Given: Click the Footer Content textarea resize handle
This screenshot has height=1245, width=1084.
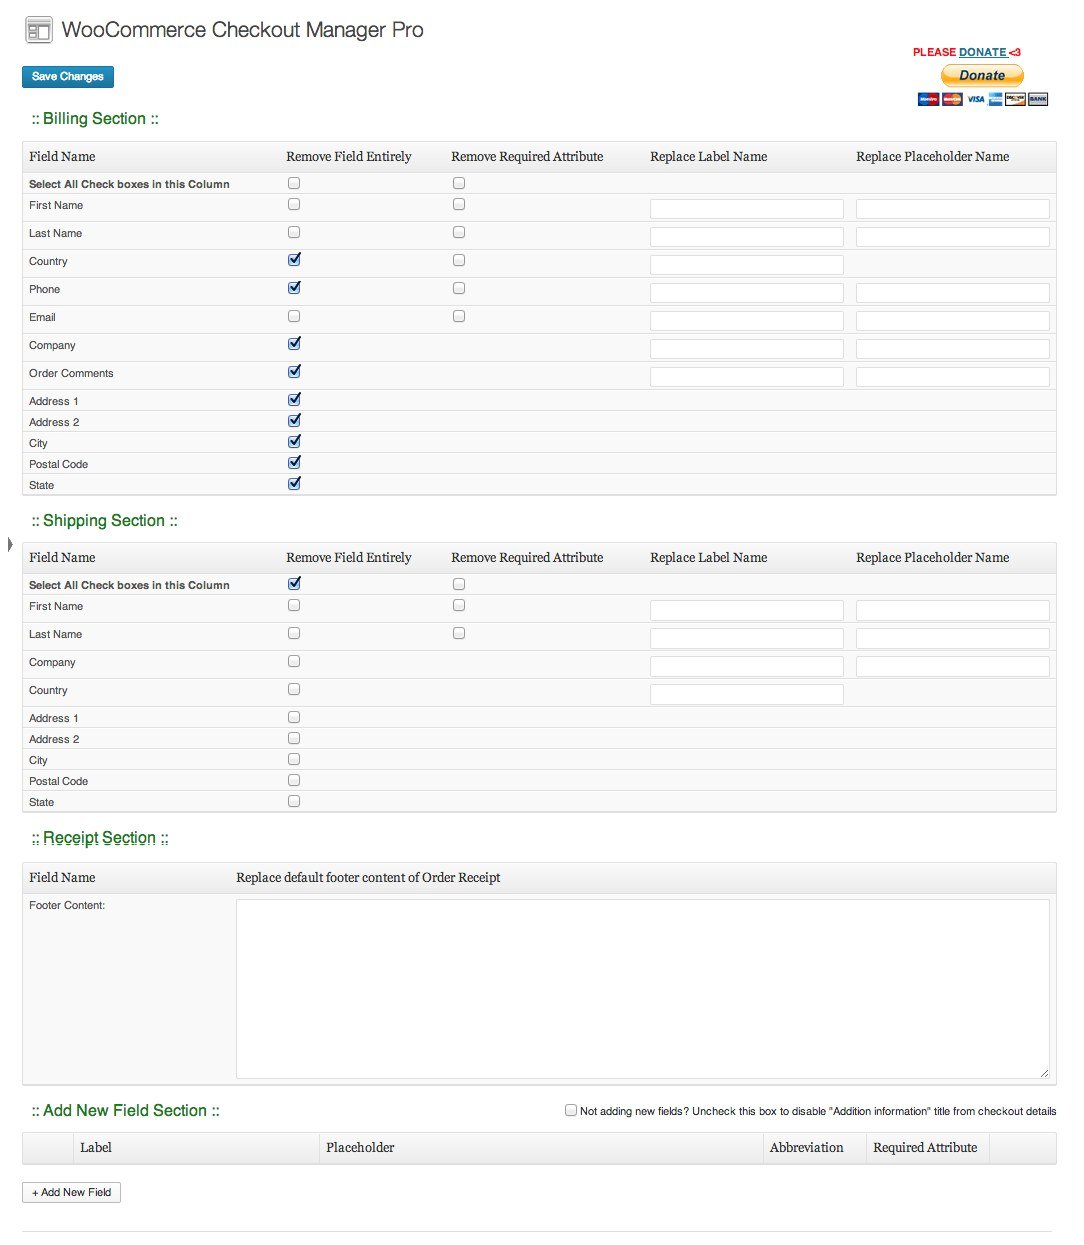Looking at the screenshot, I should coord(1044,1073).
